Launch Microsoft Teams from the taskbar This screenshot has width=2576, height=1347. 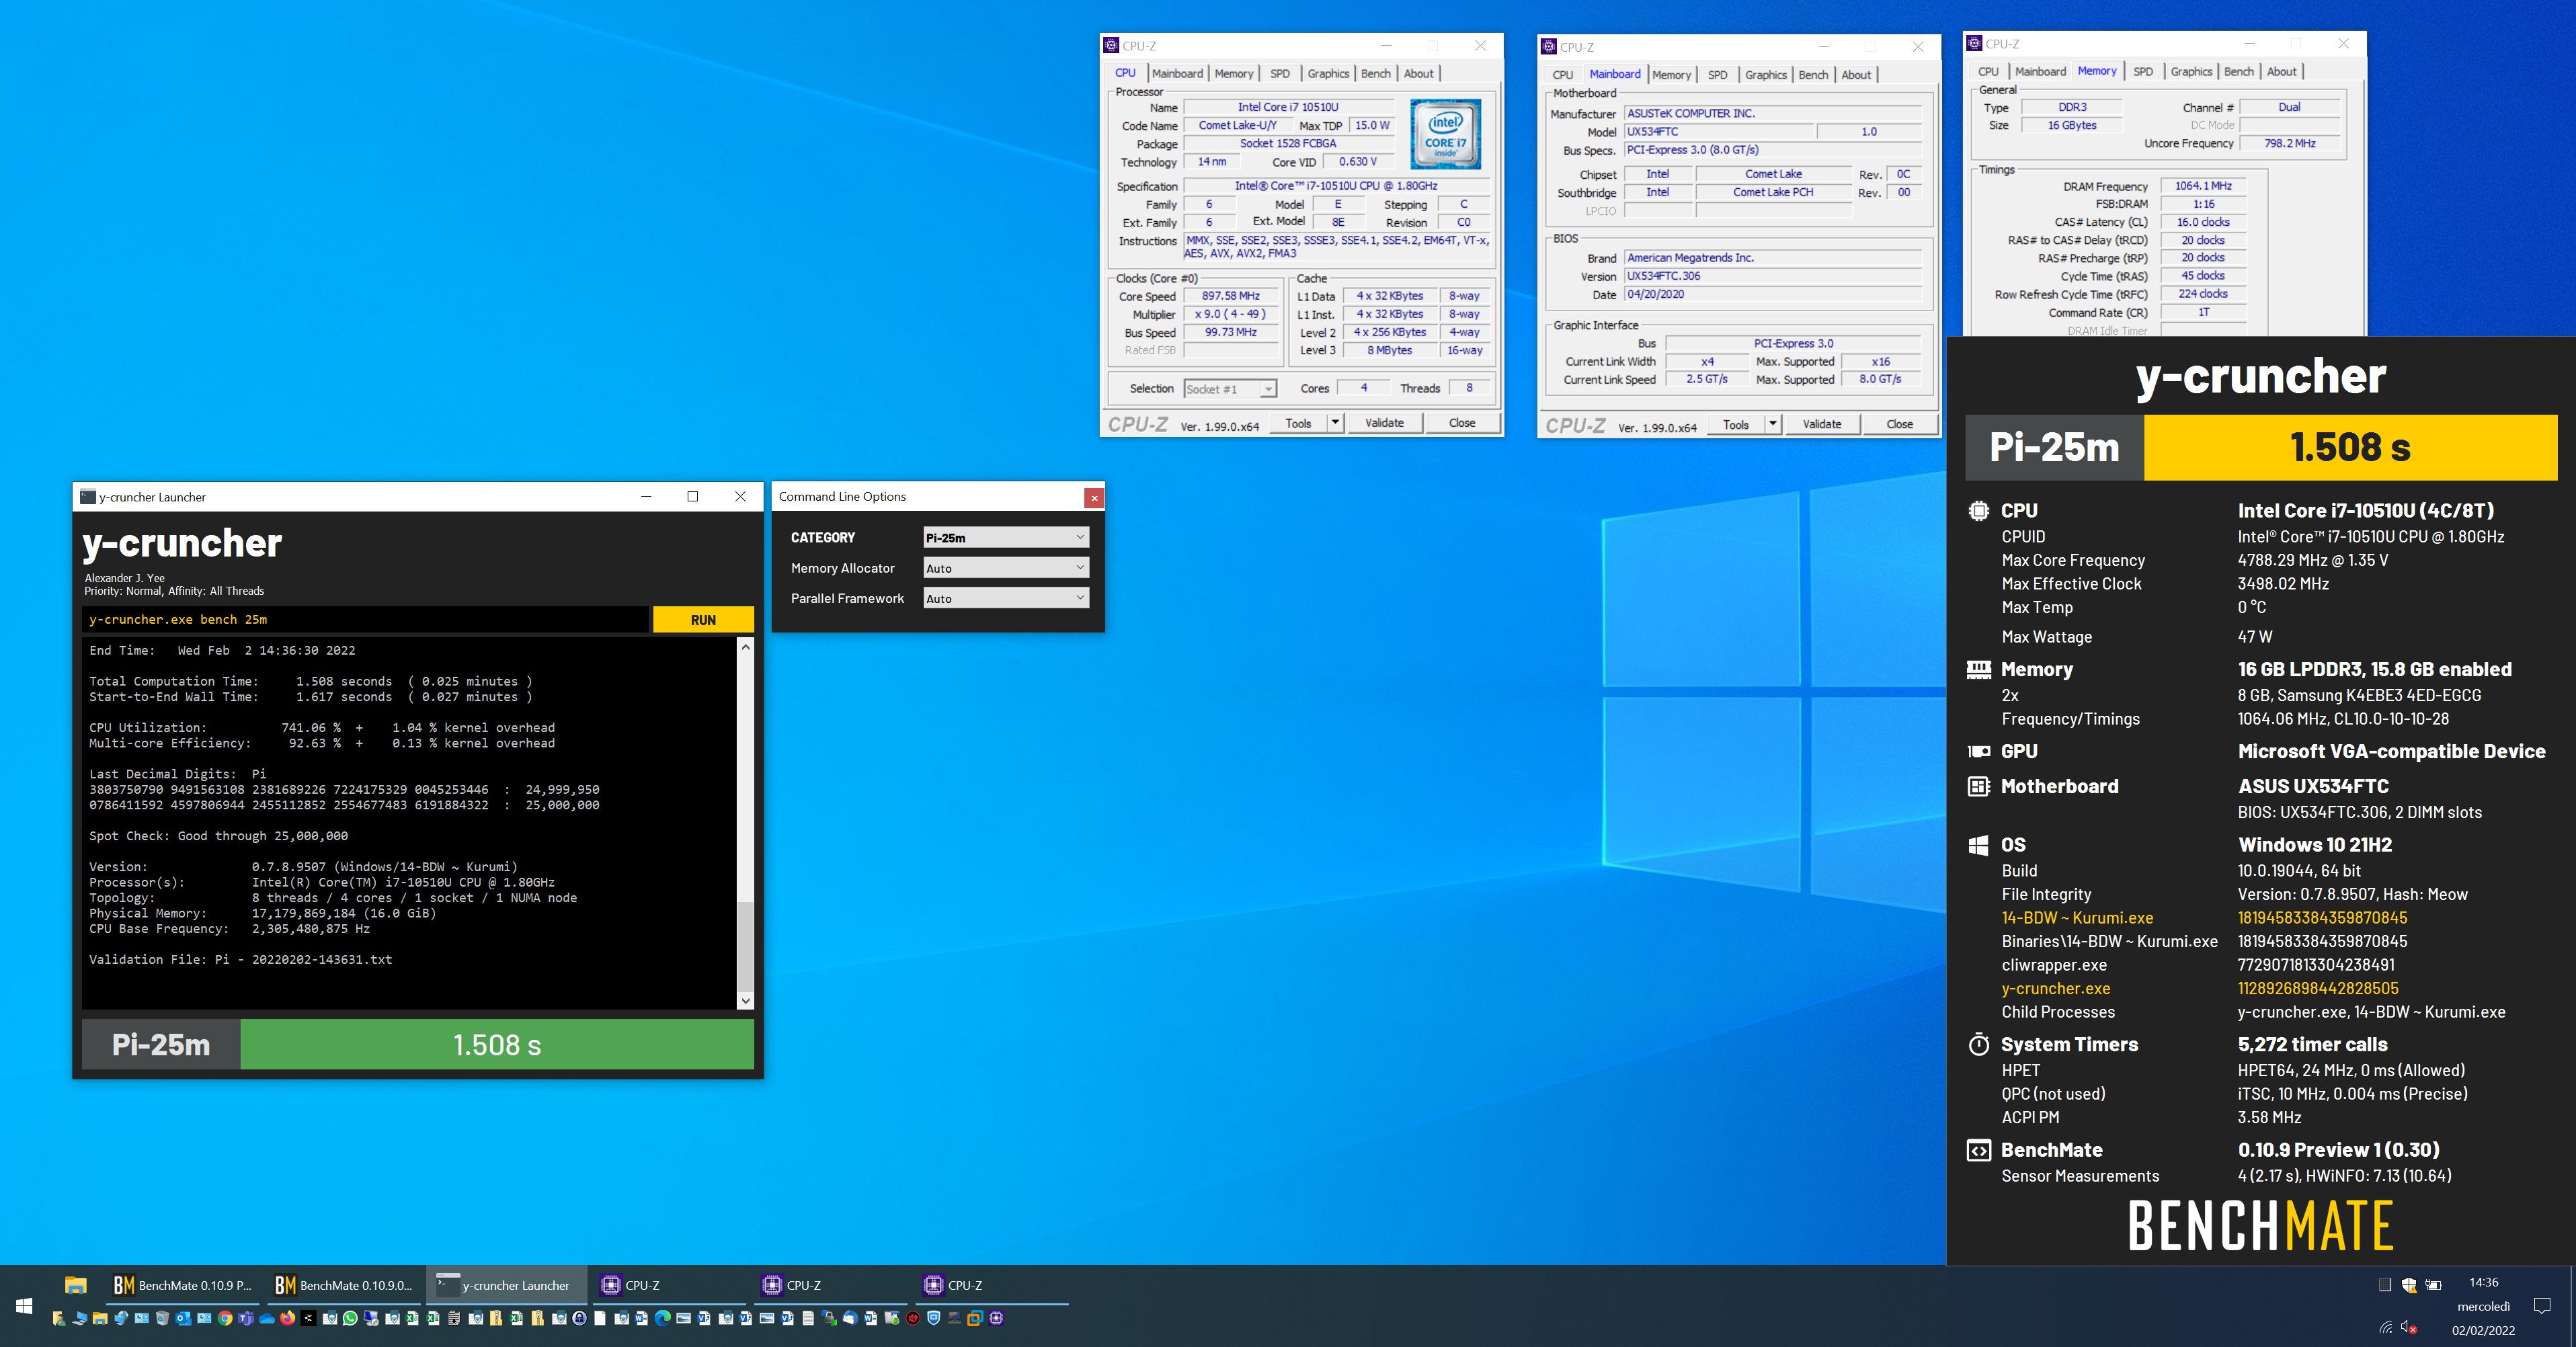(x=246, y=1318)
